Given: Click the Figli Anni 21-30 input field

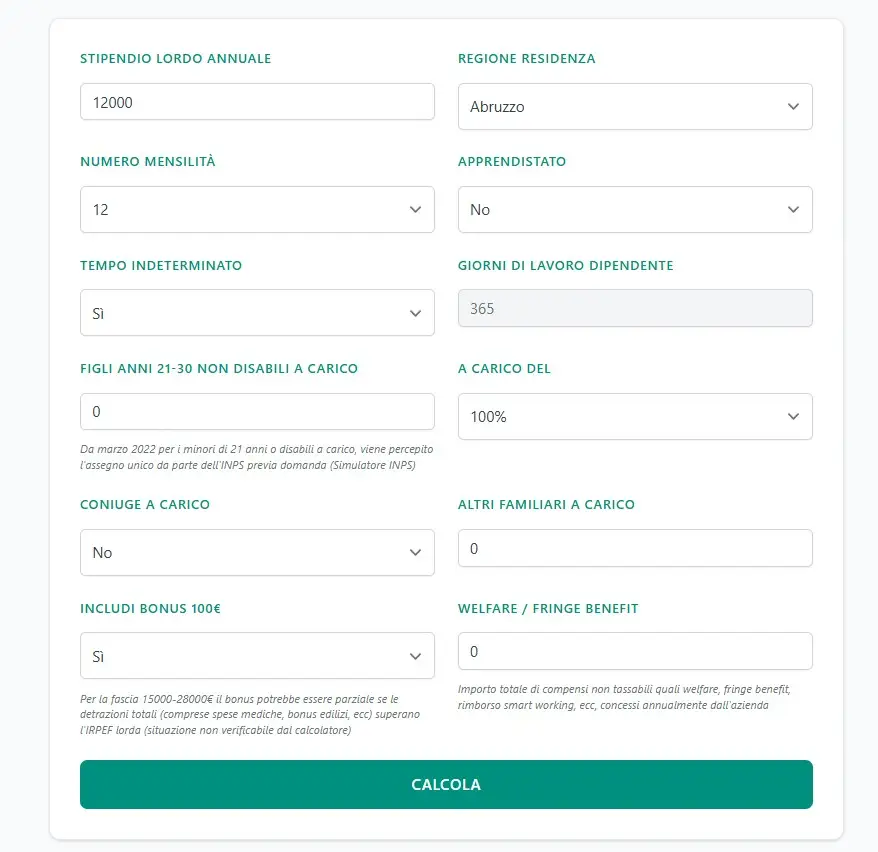Looking at the screenshot, I should click(257, 412).
